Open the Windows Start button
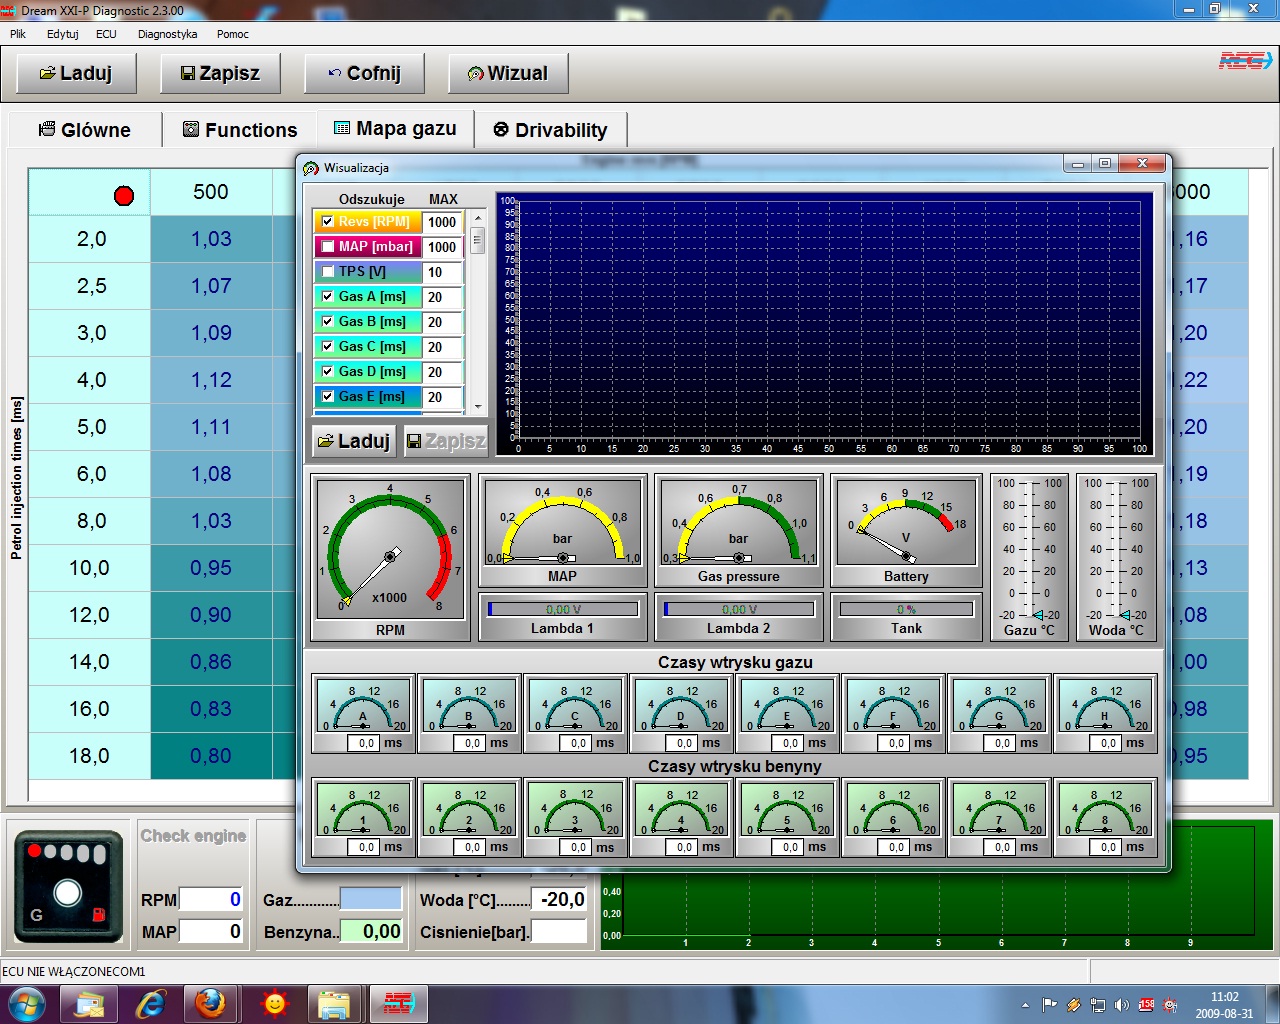Screen dimensions: 1280x1024 point(26,1004)
